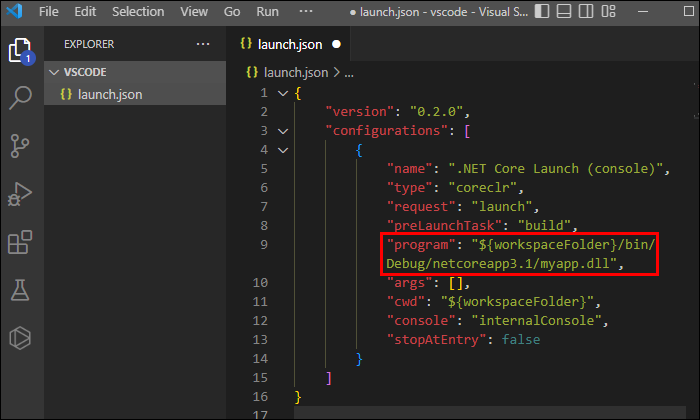Toggle bottom panel layout icon

564,11
